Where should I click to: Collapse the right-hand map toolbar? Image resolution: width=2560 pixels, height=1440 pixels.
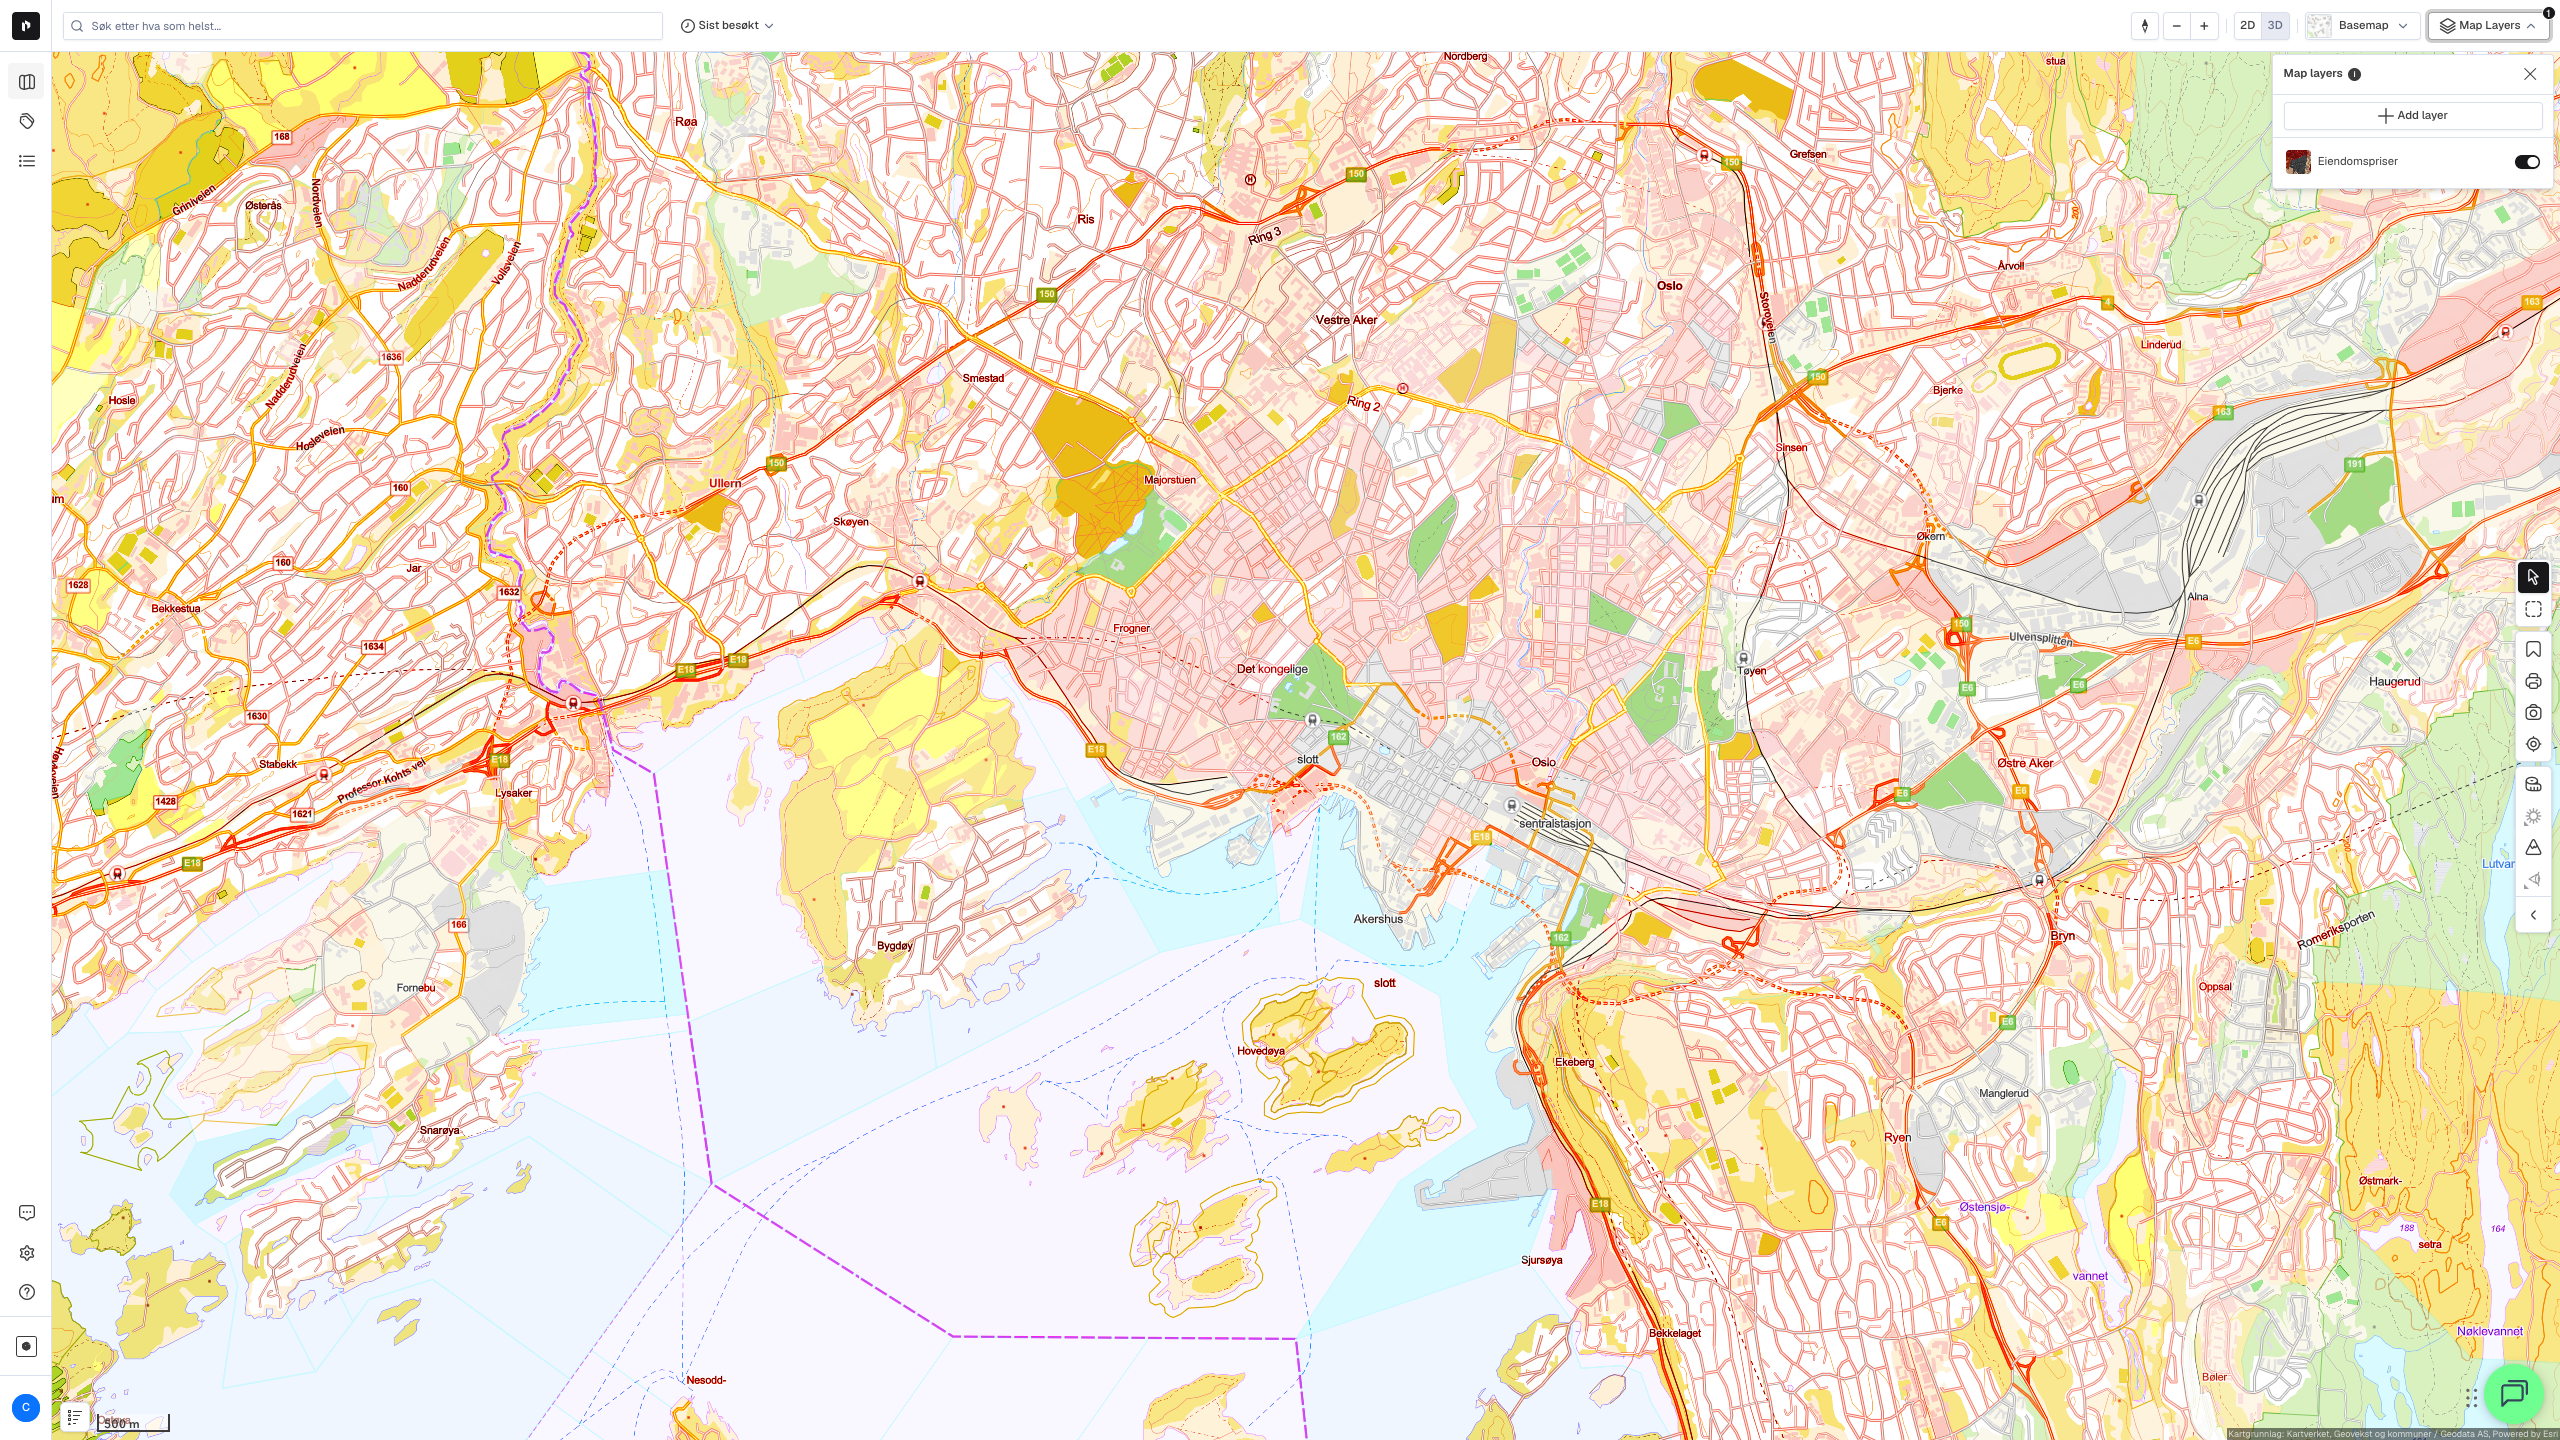pos(2533,915)
